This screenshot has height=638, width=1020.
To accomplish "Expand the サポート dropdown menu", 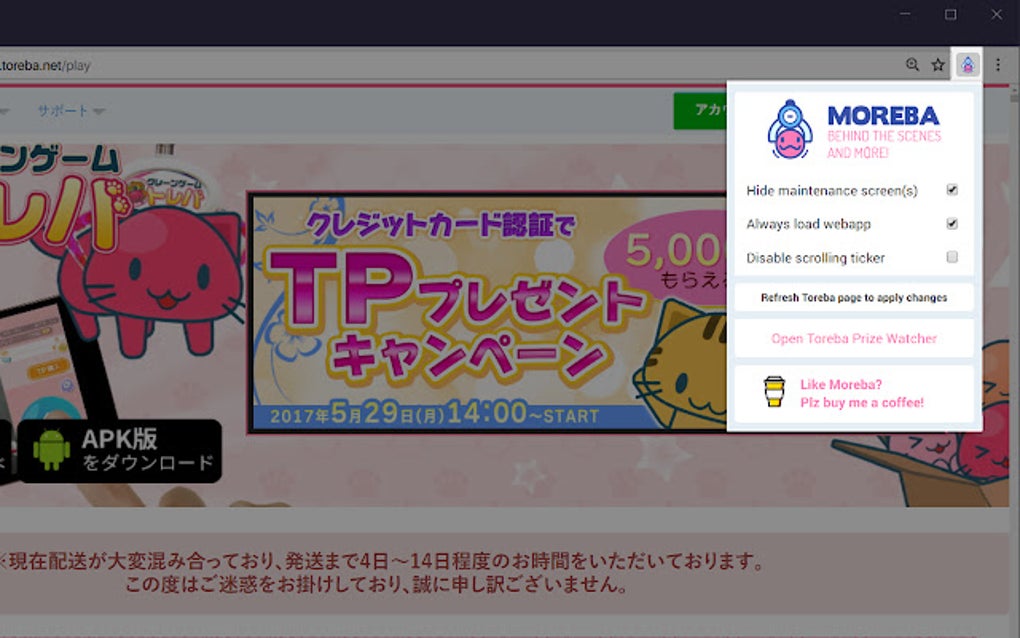I will point(70,111).
